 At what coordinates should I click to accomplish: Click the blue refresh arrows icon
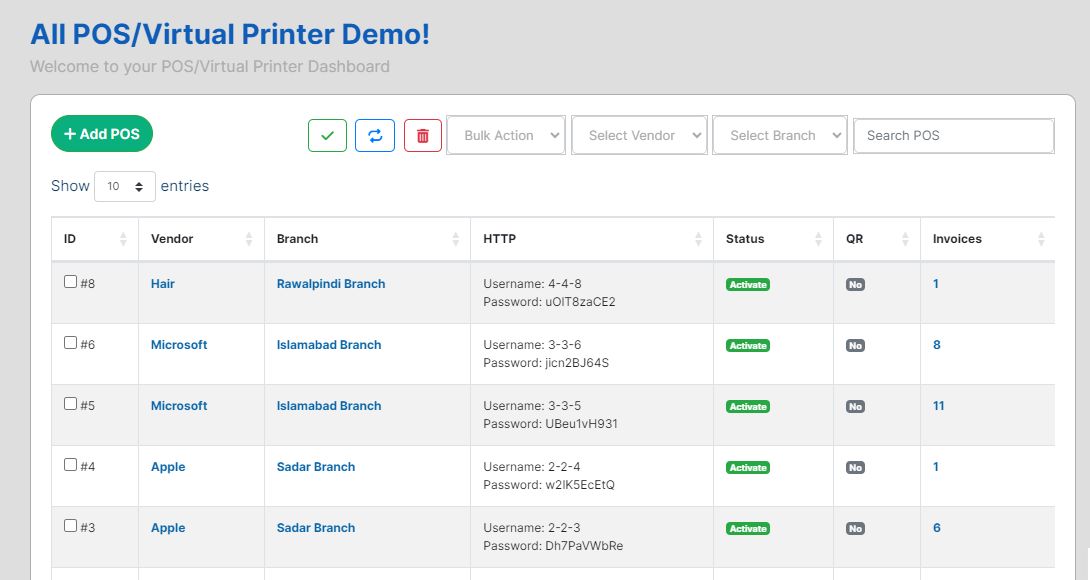pos(375,136)
